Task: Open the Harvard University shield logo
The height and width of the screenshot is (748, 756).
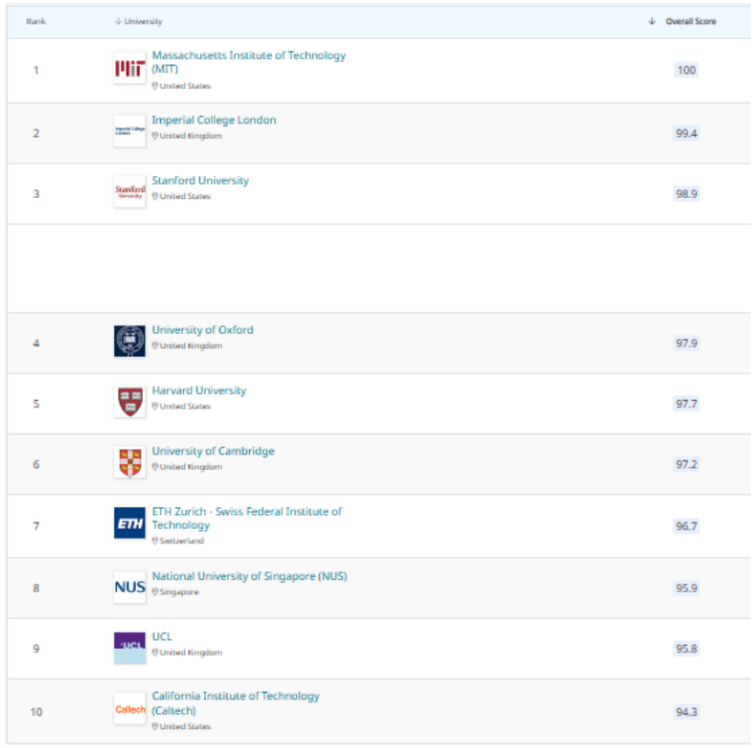Action: pos(130,401)
